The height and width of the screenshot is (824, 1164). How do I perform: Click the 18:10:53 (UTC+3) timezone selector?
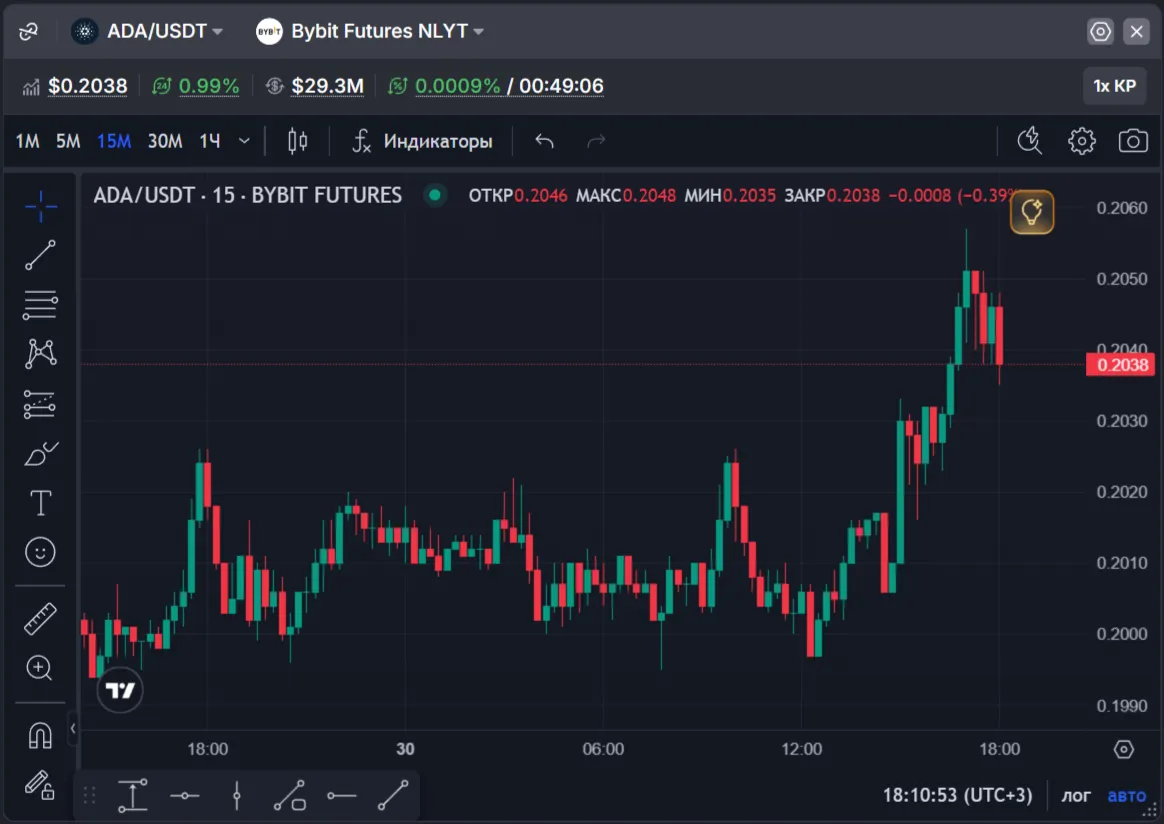958,795
